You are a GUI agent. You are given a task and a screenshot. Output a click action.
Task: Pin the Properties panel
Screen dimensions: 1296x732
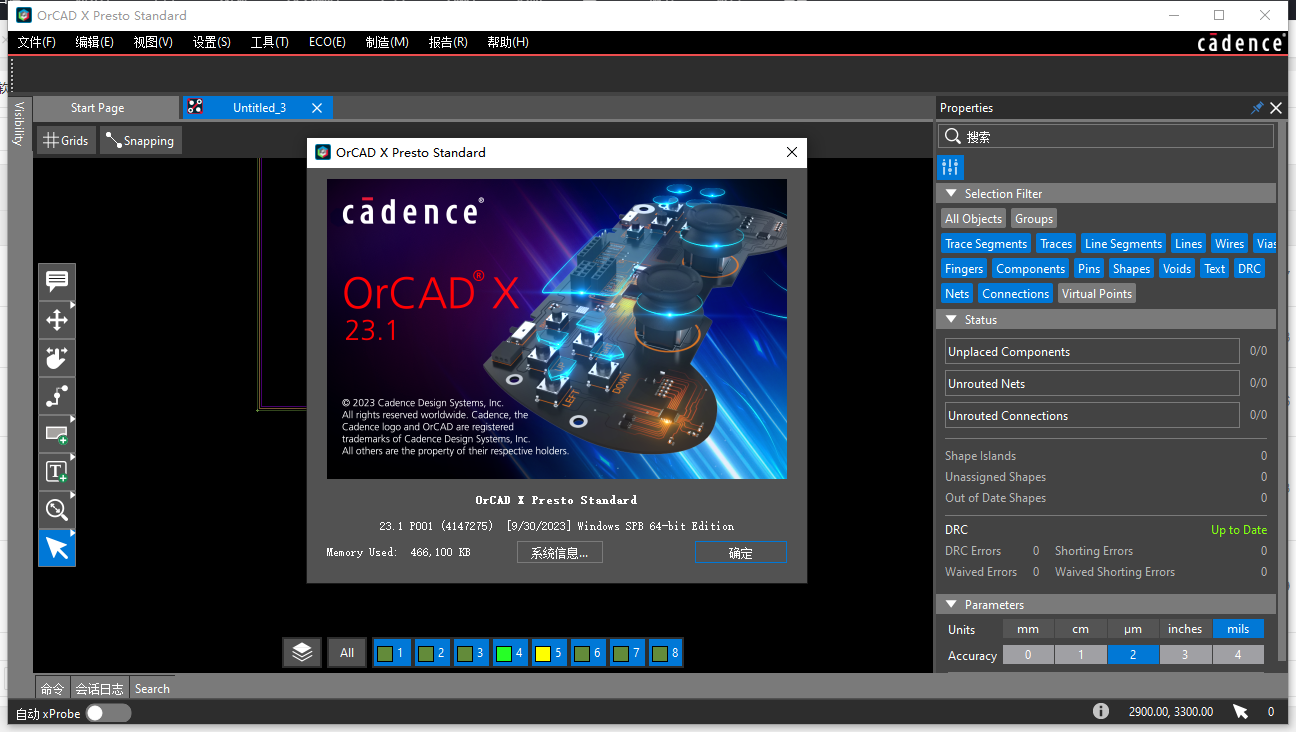(1257, 108)
